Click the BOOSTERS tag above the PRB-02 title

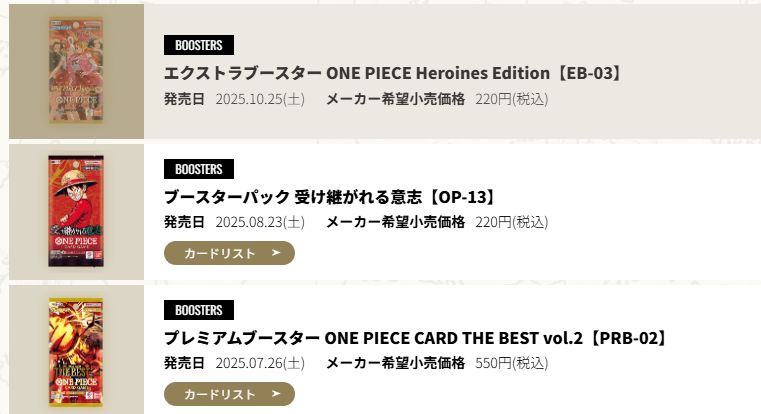pyautogui.click(x=199, y=310)
